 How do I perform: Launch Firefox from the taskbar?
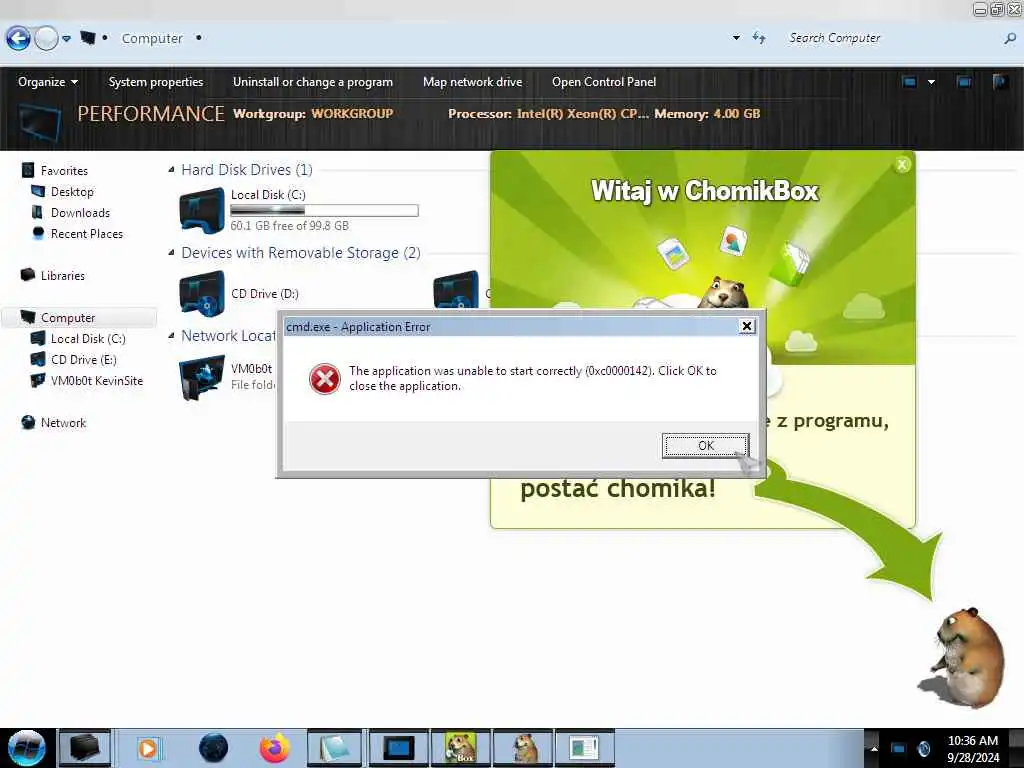pyautogui.click(x=275, y=748)
